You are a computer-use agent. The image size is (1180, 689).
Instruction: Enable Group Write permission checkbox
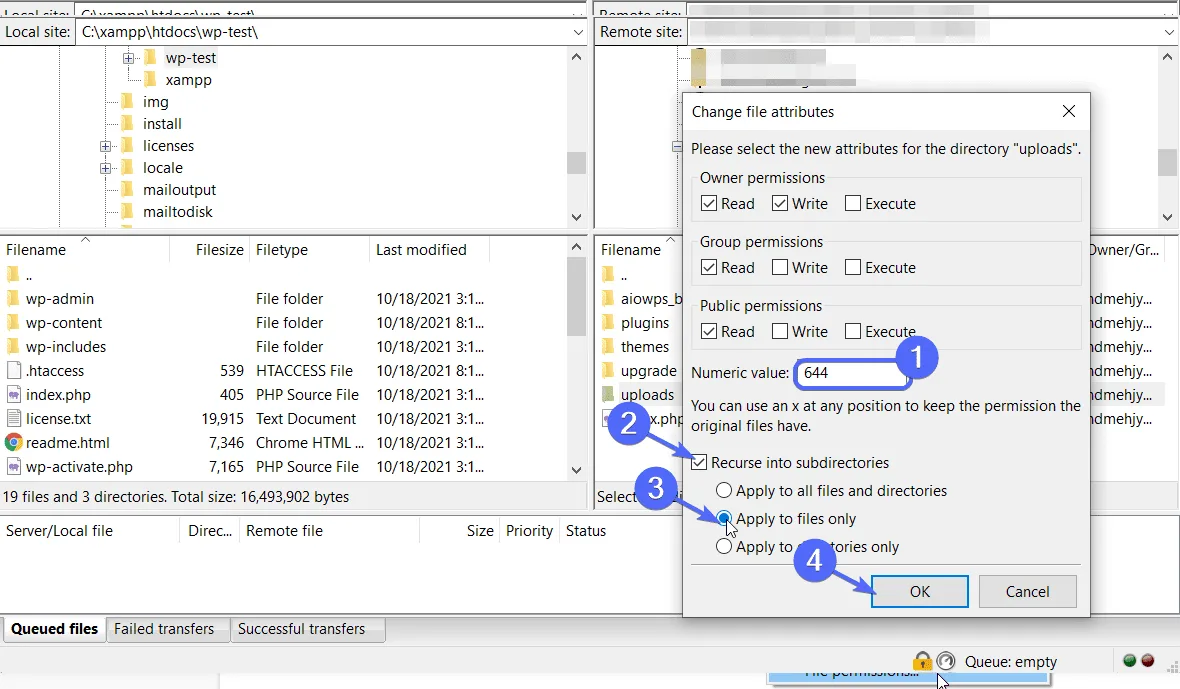(x=780, y=267)
